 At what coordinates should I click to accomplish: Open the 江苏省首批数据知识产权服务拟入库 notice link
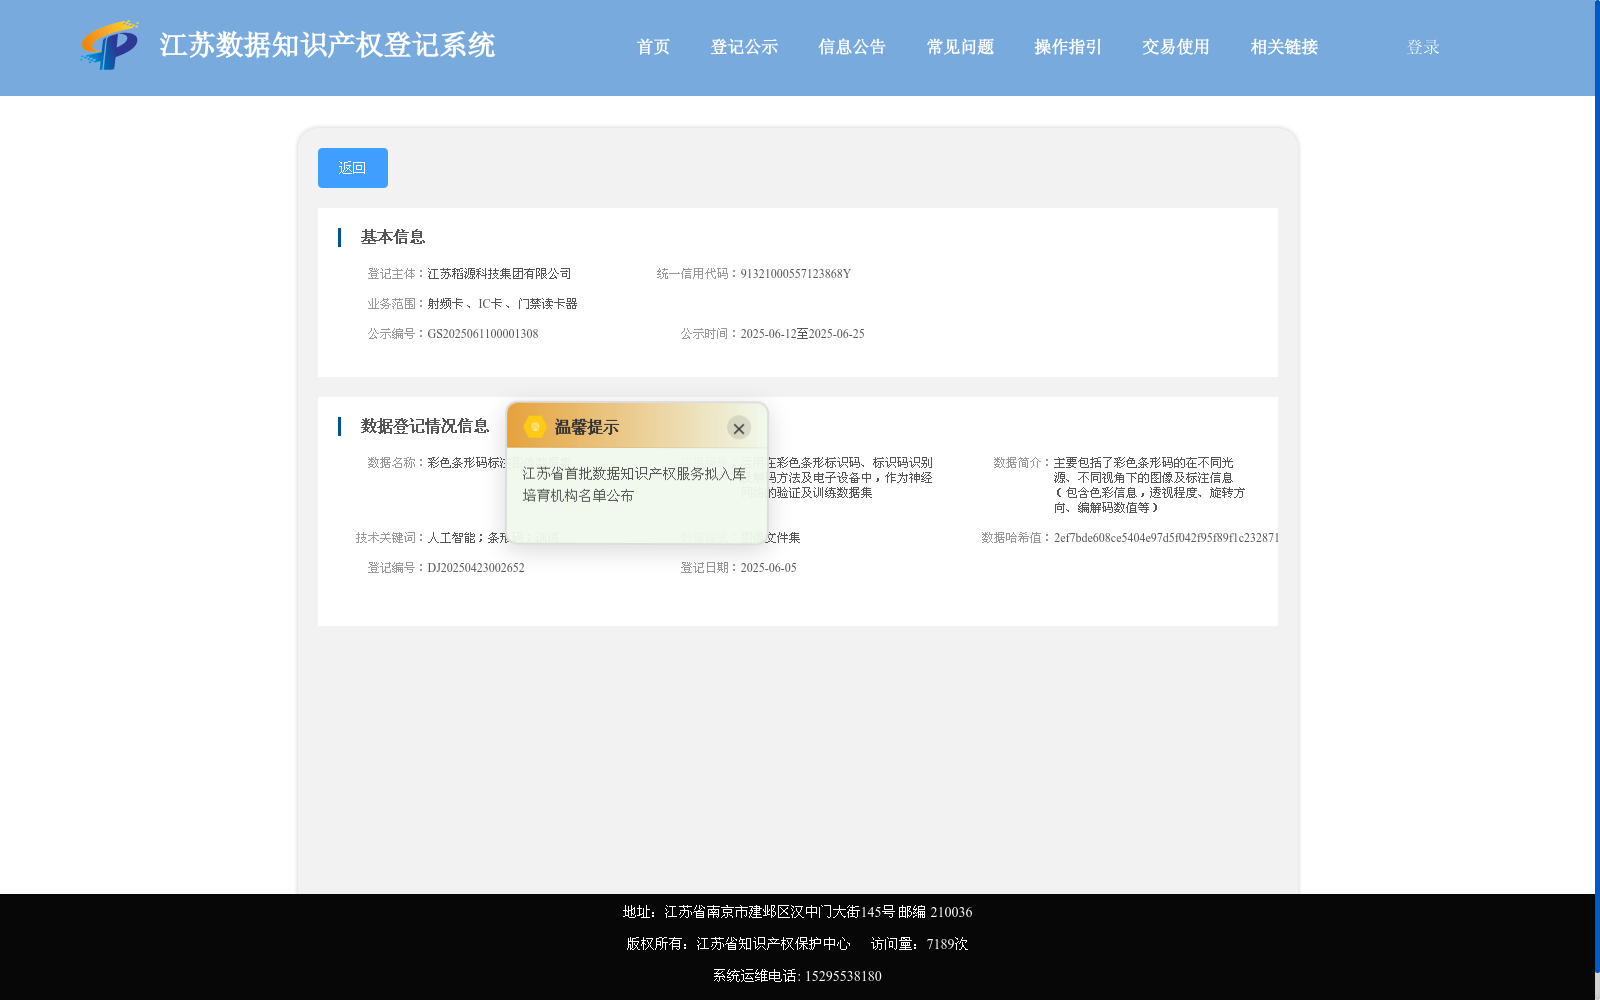[x=634, y=485]
